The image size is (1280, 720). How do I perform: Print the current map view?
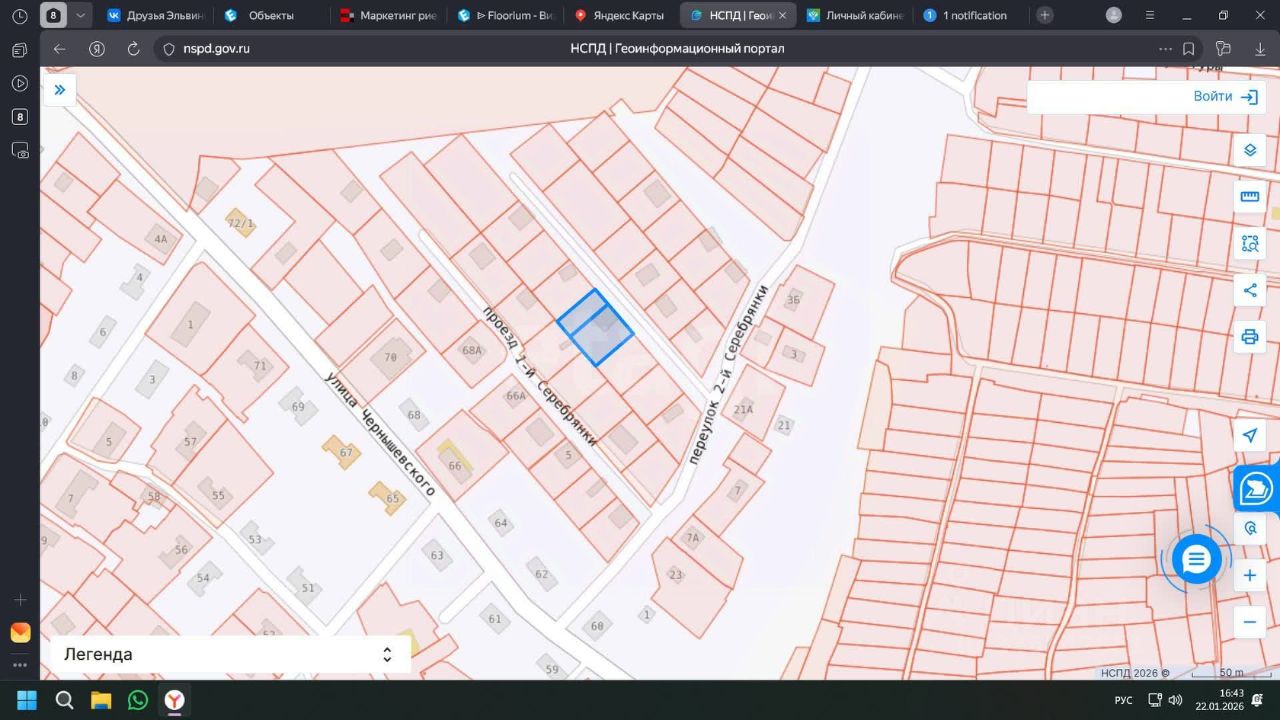[x=1249, y=336]
